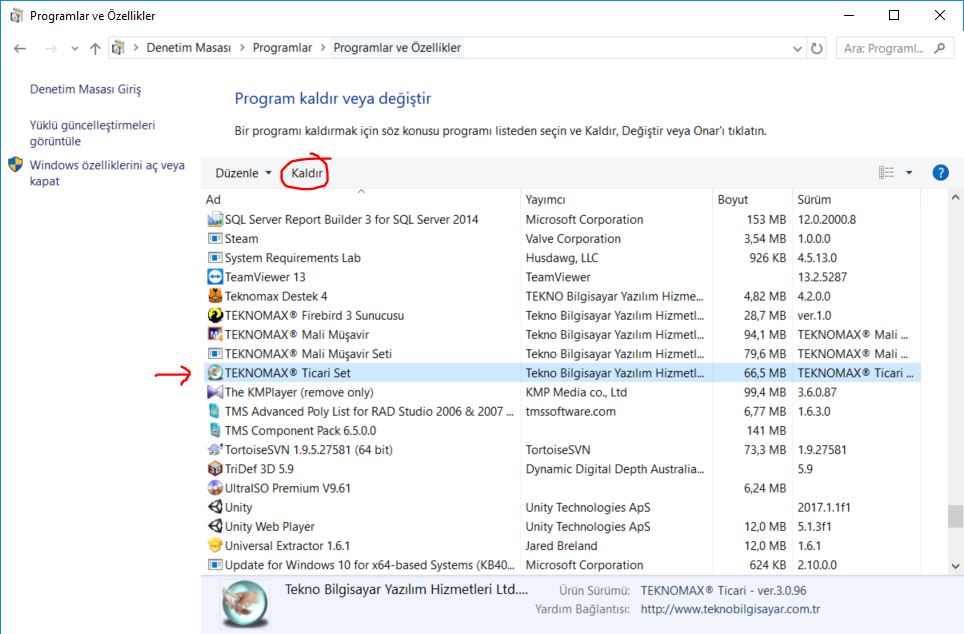Open the address bar history dropdown
This screenshot has width=964, height=634.
click(797, 48)
